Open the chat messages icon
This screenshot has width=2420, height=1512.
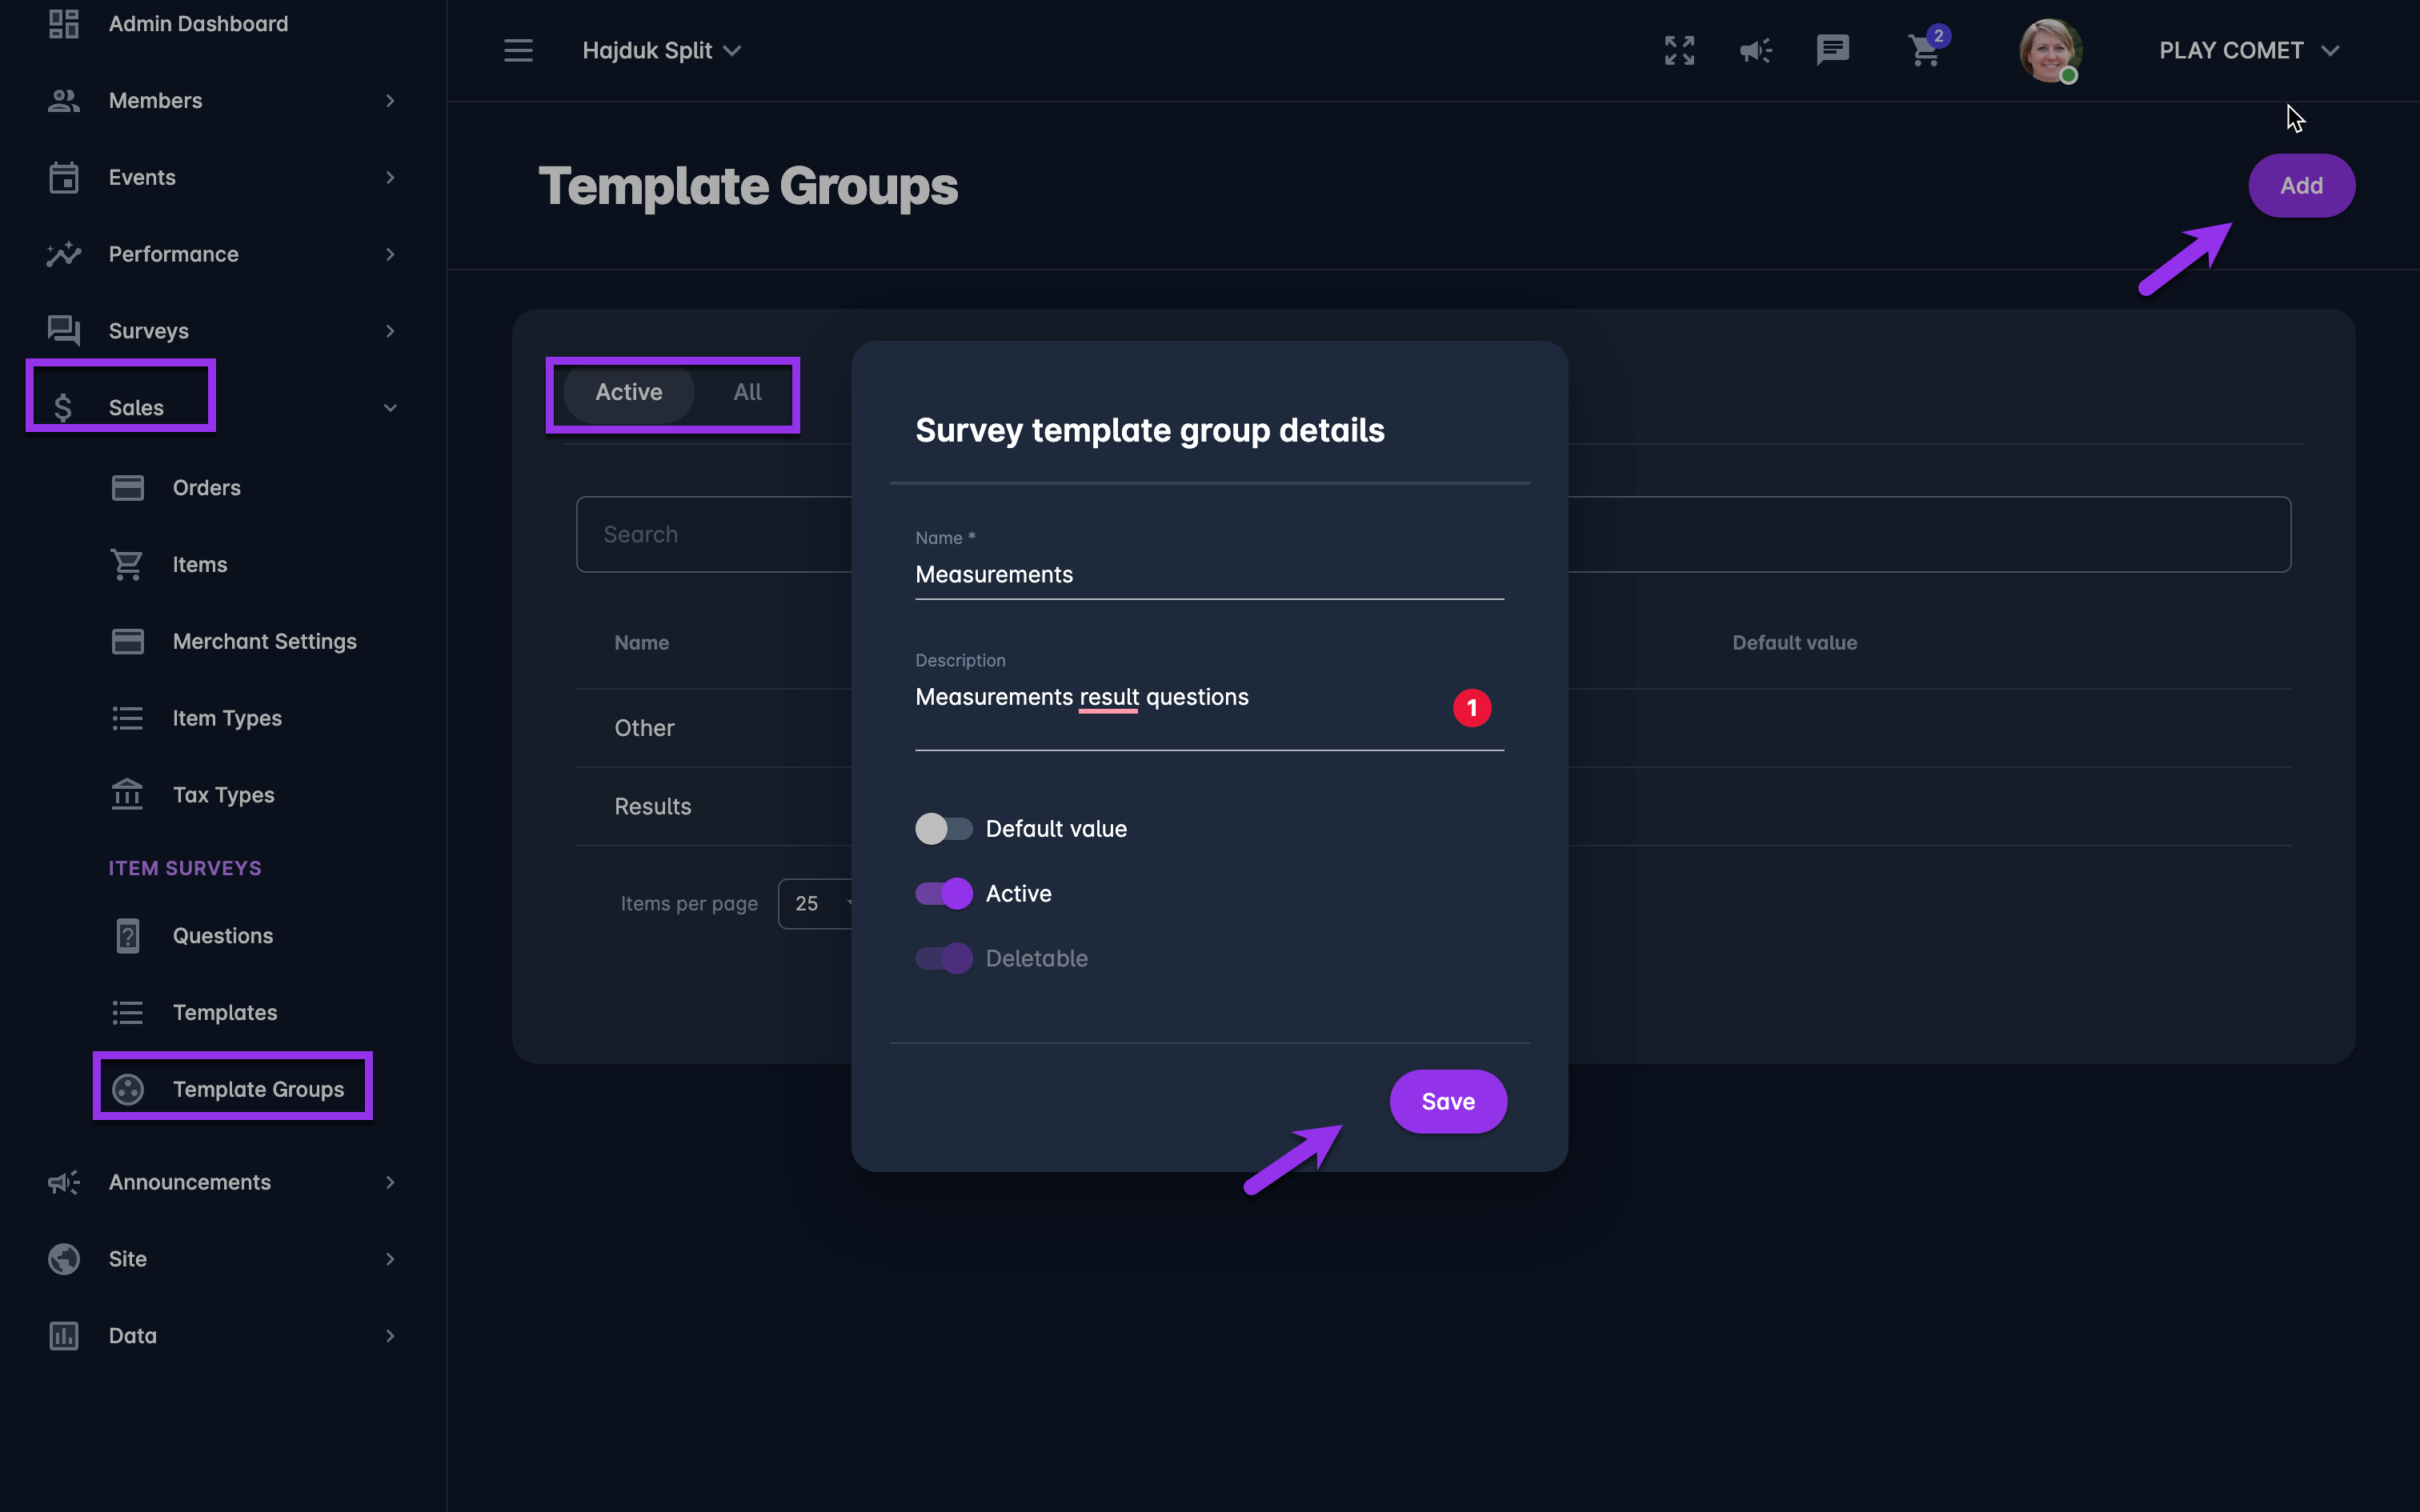(1832, 50)
